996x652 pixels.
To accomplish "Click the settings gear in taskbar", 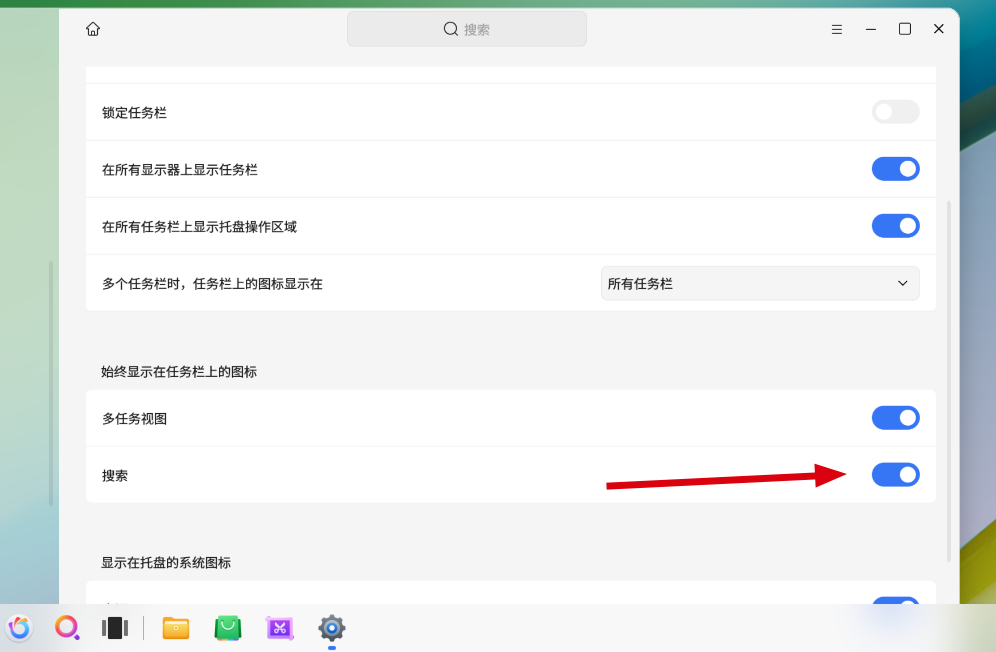I will click(x=332, y=628).
